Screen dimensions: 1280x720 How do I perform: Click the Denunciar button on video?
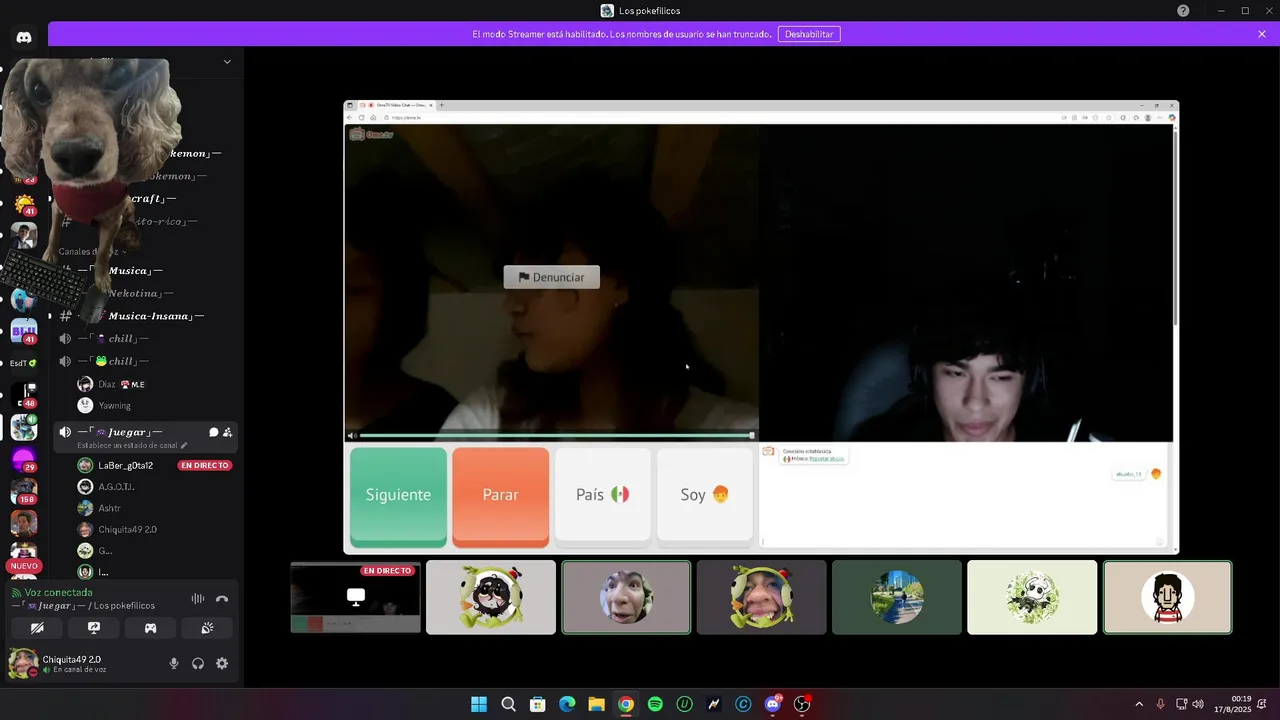tap(551, 277)
